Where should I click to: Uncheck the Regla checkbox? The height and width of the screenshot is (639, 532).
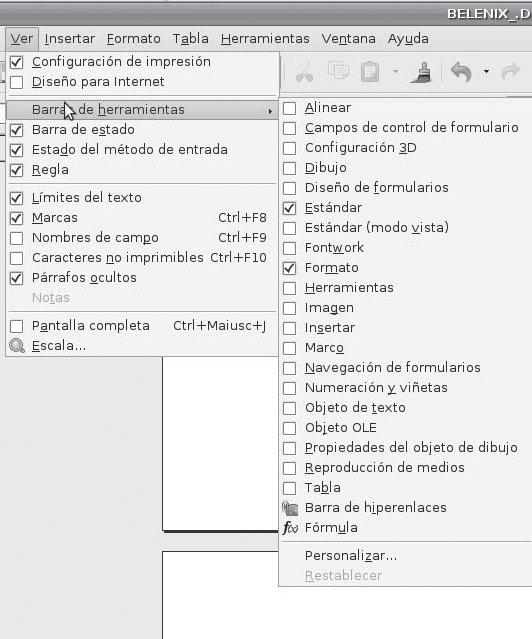tap(17, 170)
